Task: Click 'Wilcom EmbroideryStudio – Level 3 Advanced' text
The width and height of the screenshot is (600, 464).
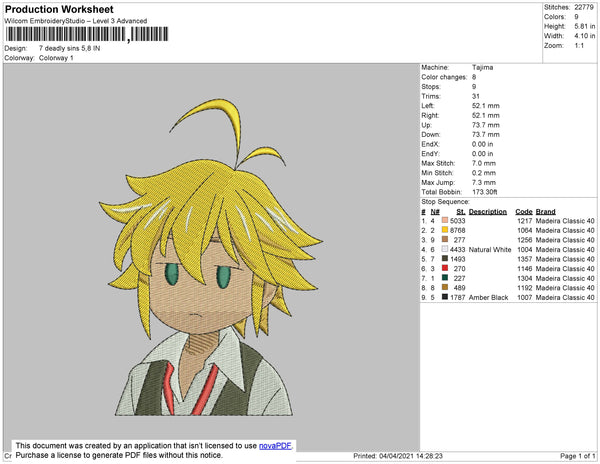Action: [76, 21]
